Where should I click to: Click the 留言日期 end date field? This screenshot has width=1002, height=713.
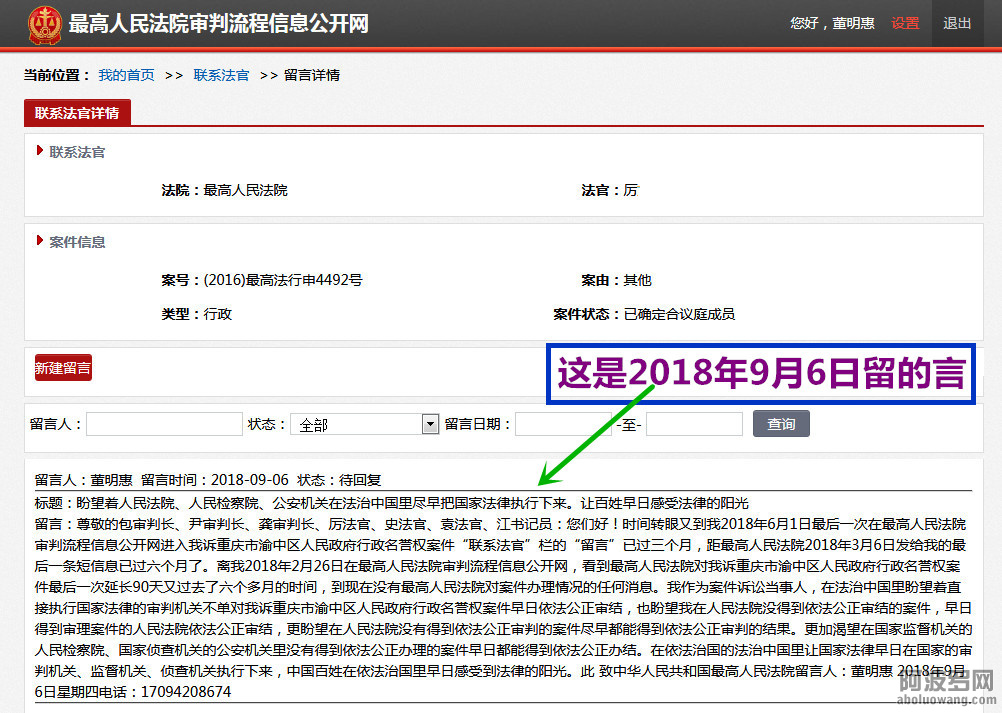(x=694, y=424)
